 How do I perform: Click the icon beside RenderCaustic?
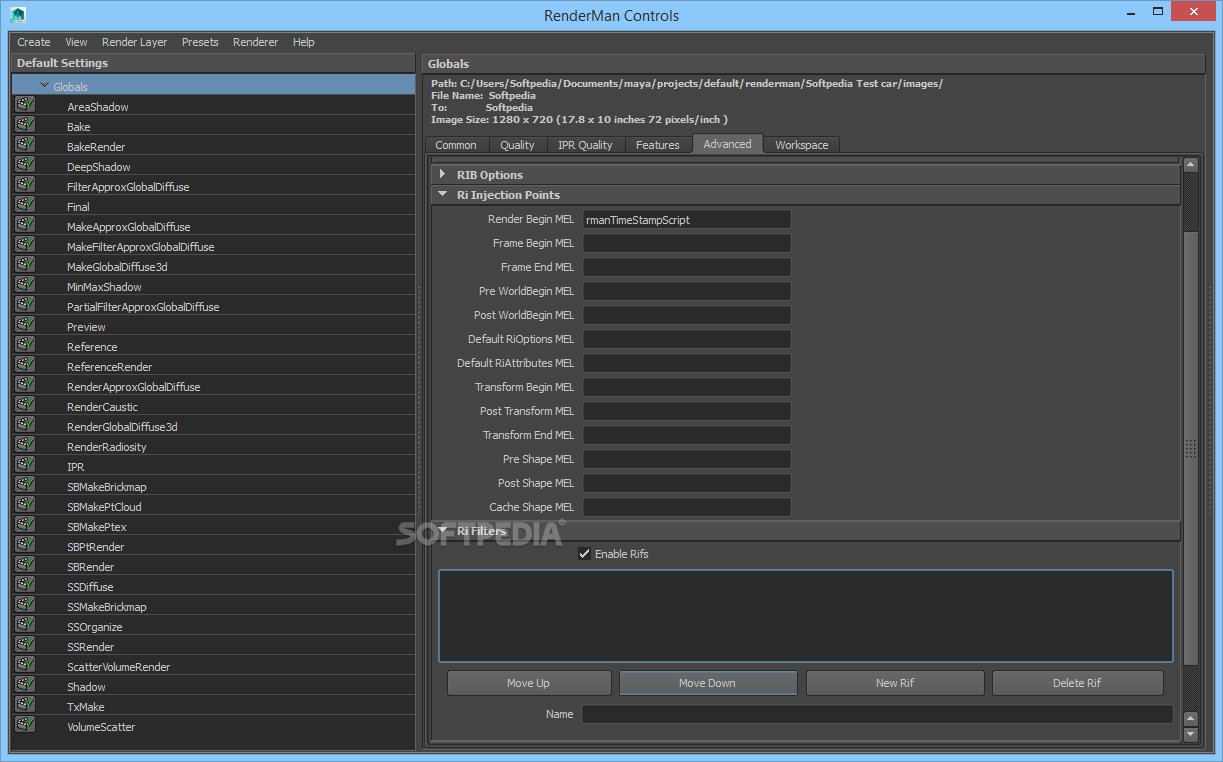[x=25, y=405]
